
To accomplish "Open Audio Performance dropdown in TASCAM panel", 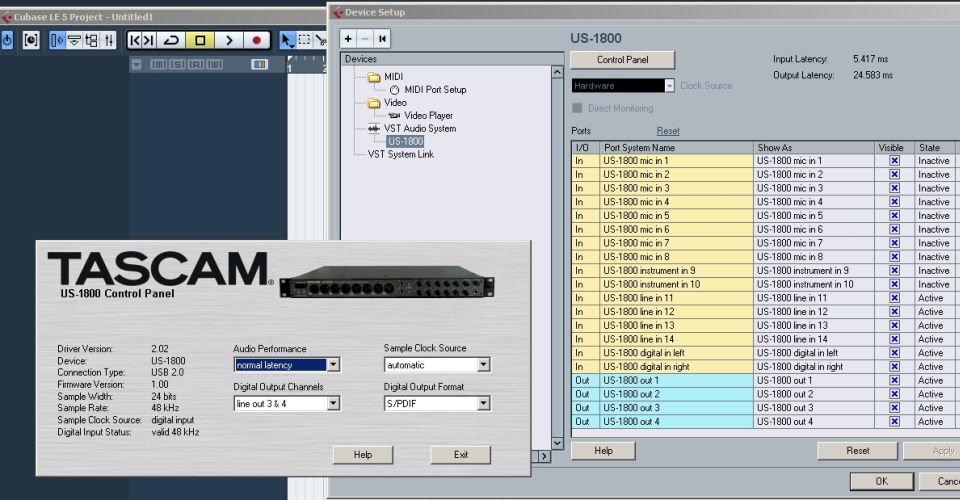I will (x=333, y=365).
